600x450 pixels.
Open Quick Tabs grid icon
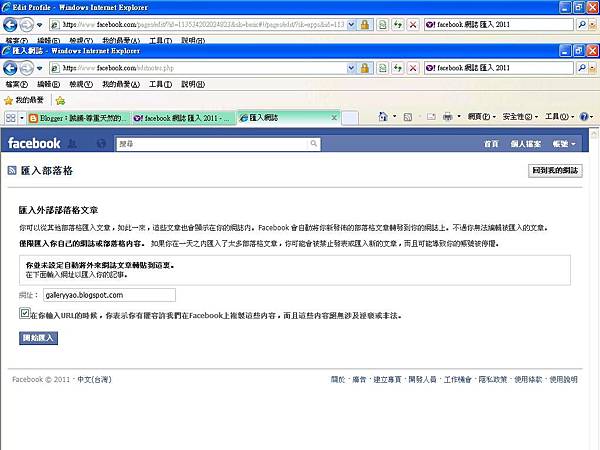point(11,118)
